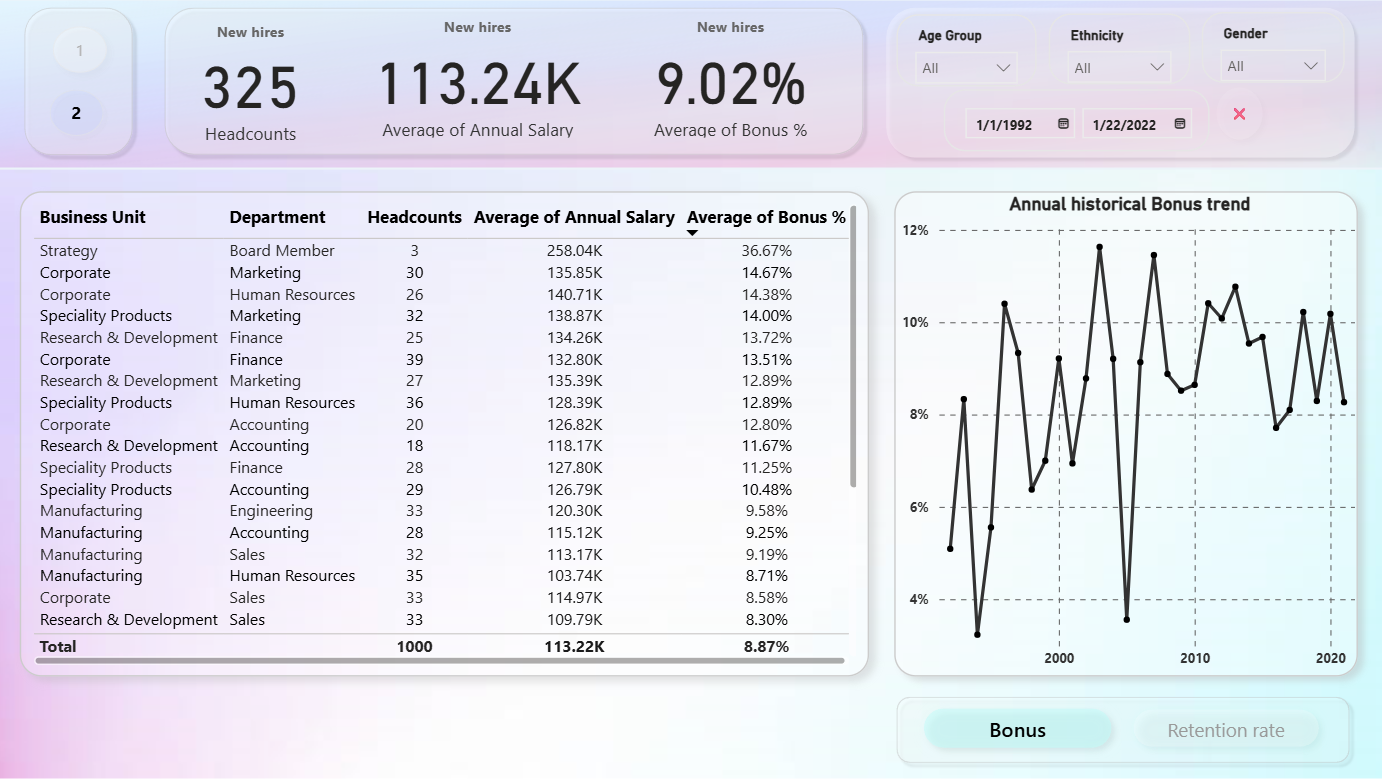Click the 127.80K salary cell

click(x=574, y=468)
